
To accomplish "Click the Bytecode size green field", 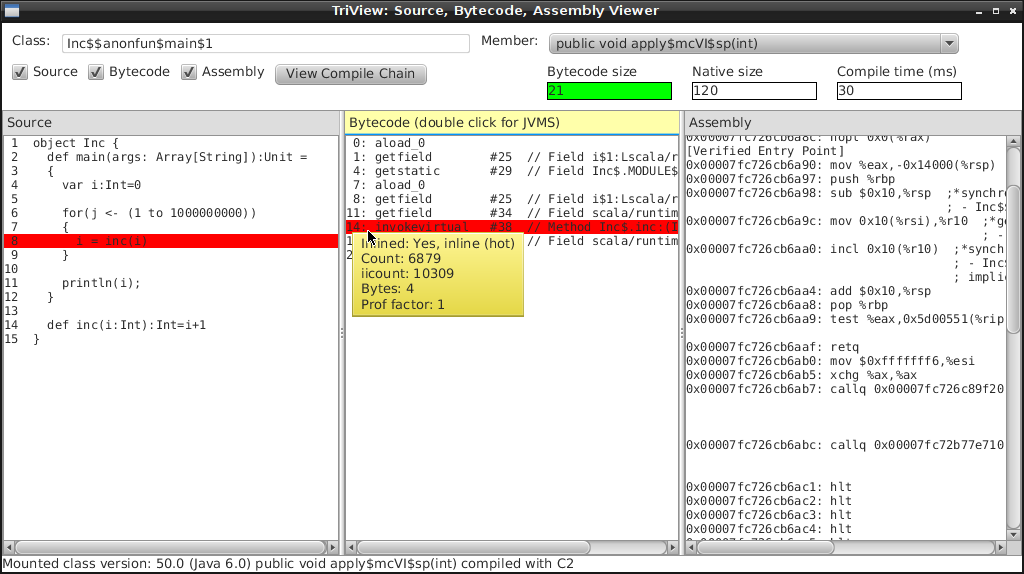I will [x=609, y=91].
